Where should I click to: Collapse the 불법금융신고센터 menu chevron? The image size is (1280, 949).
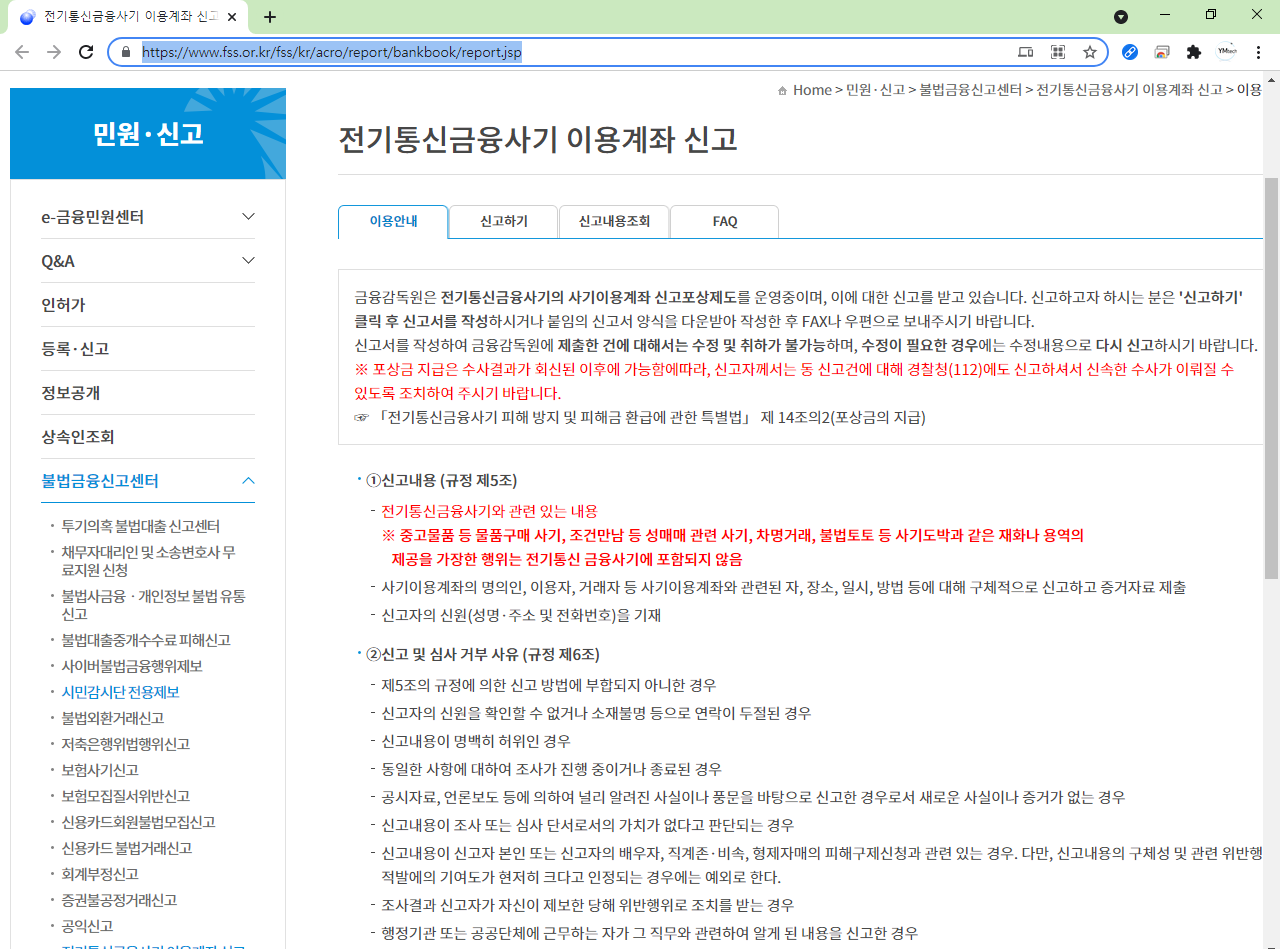point(249,481)
